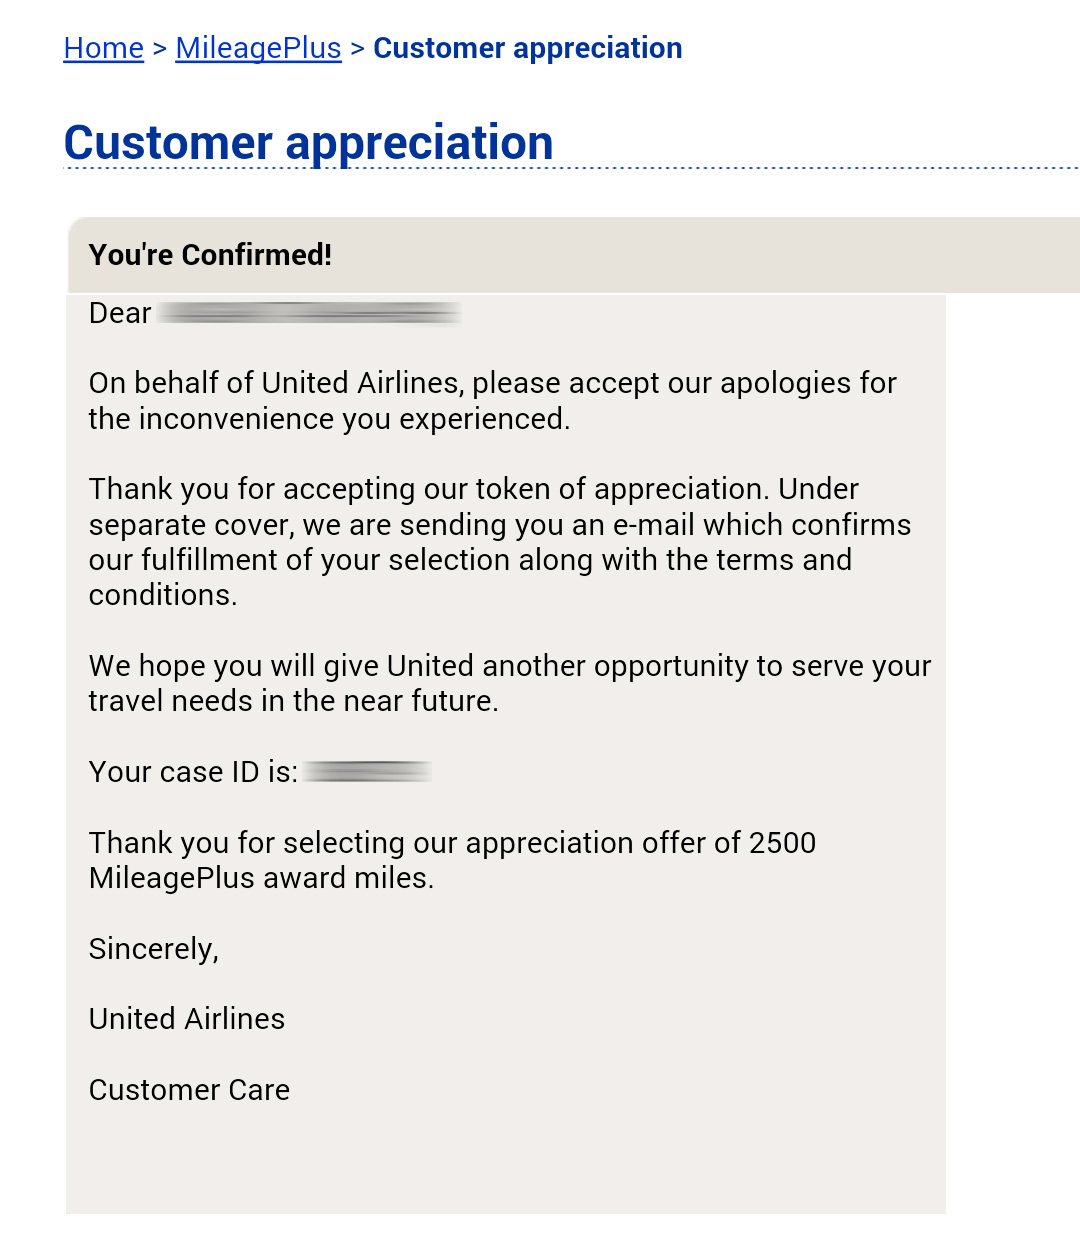Click the United Airlines signature line

point(187,1019)
